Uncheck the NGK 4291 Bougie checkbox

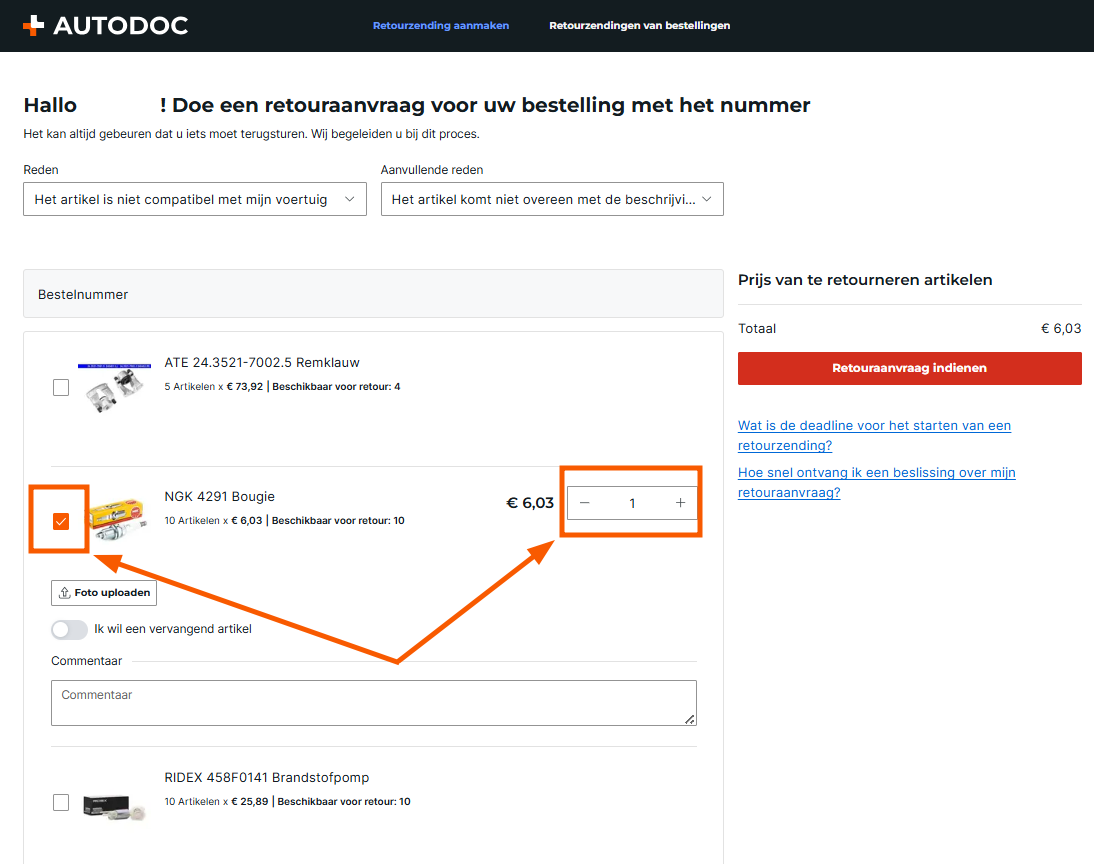pyautogui.click(x=61, y=521)
